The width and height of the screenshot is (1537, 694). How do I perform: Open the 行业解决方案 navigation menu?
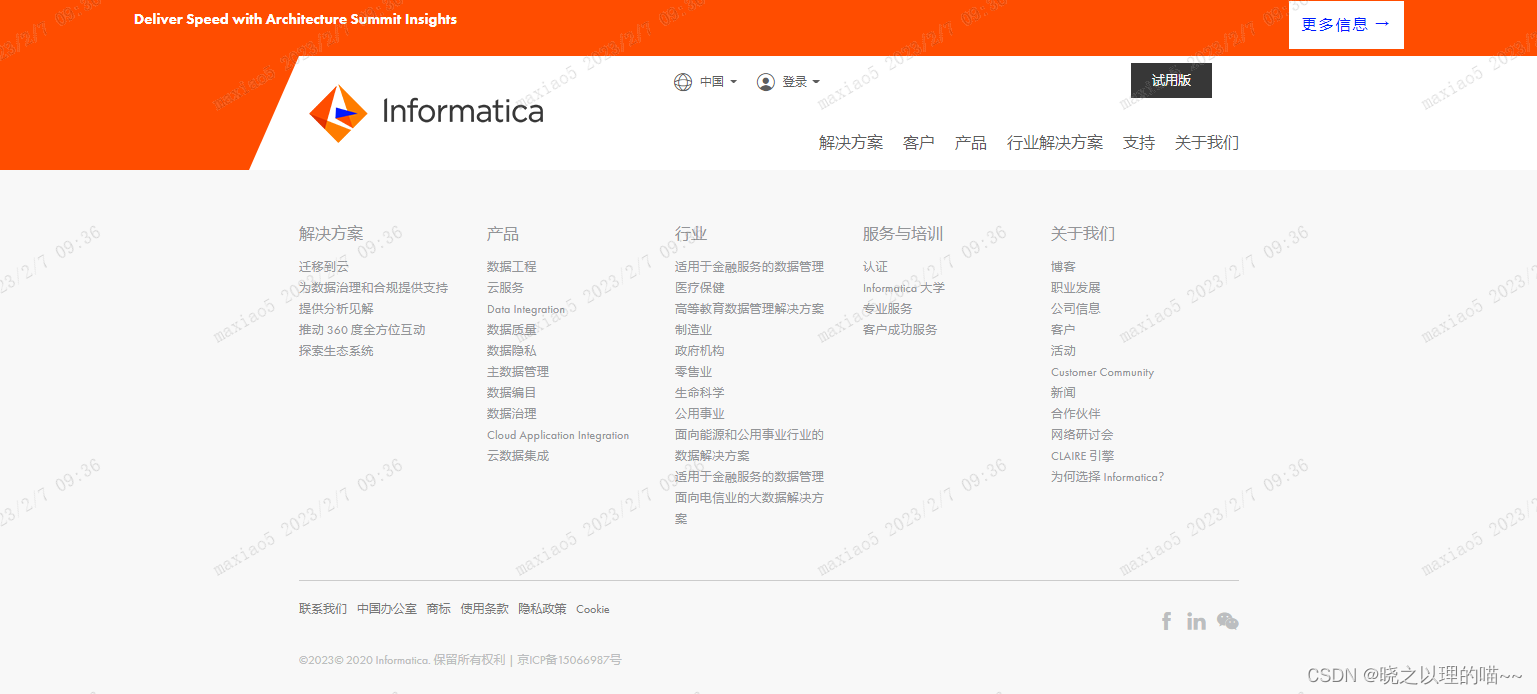point(1054,143)
